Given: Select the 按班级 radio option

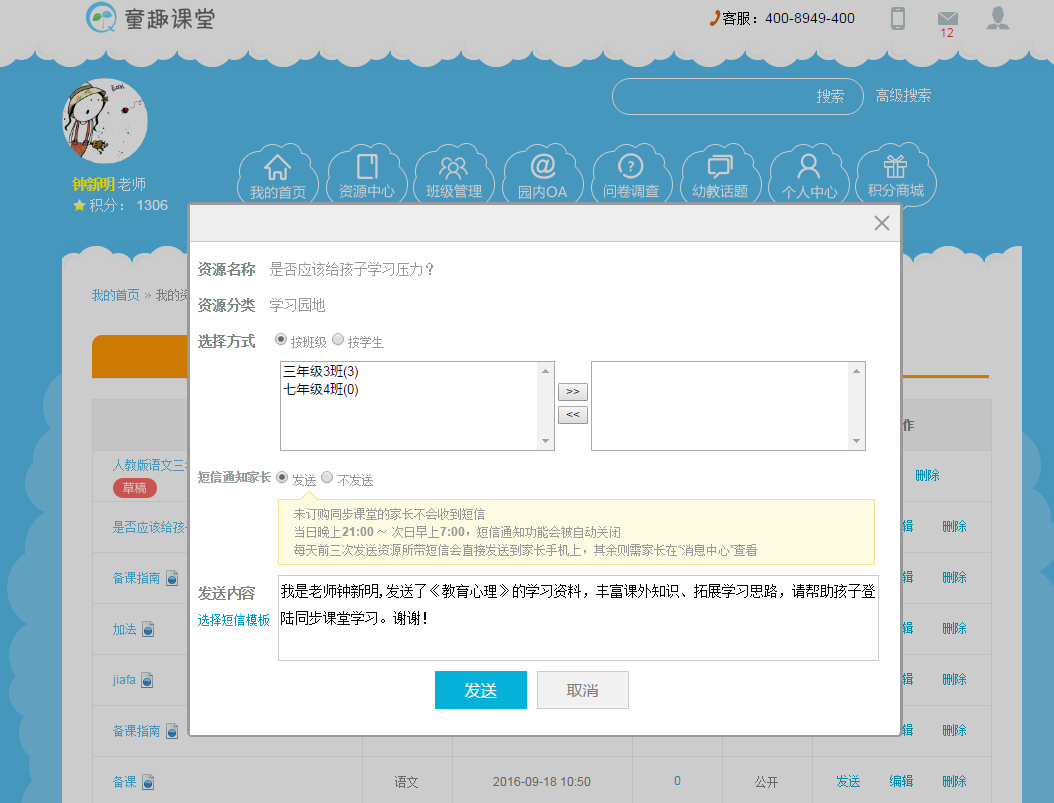Looking at the screenshot, I should (x=281, y=340).
